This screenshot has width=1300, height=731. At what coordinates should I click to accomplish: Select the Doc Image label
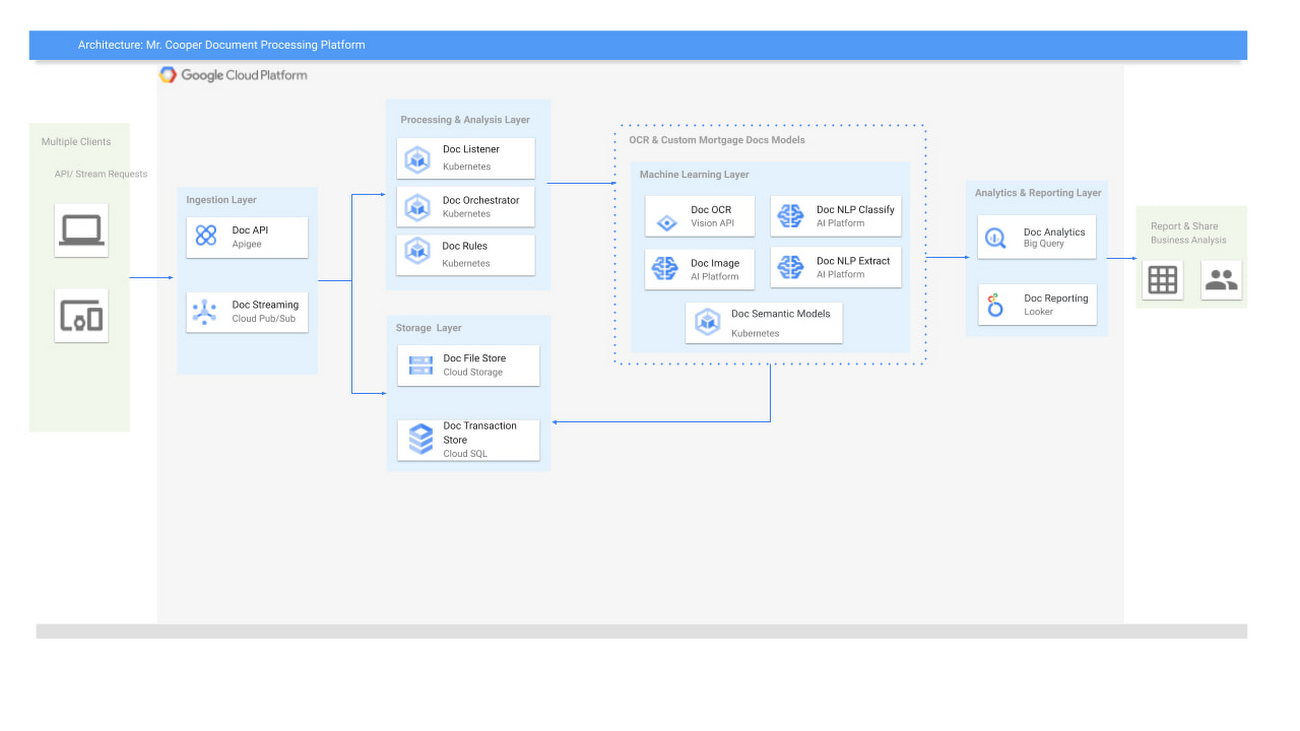pos(715,263)
